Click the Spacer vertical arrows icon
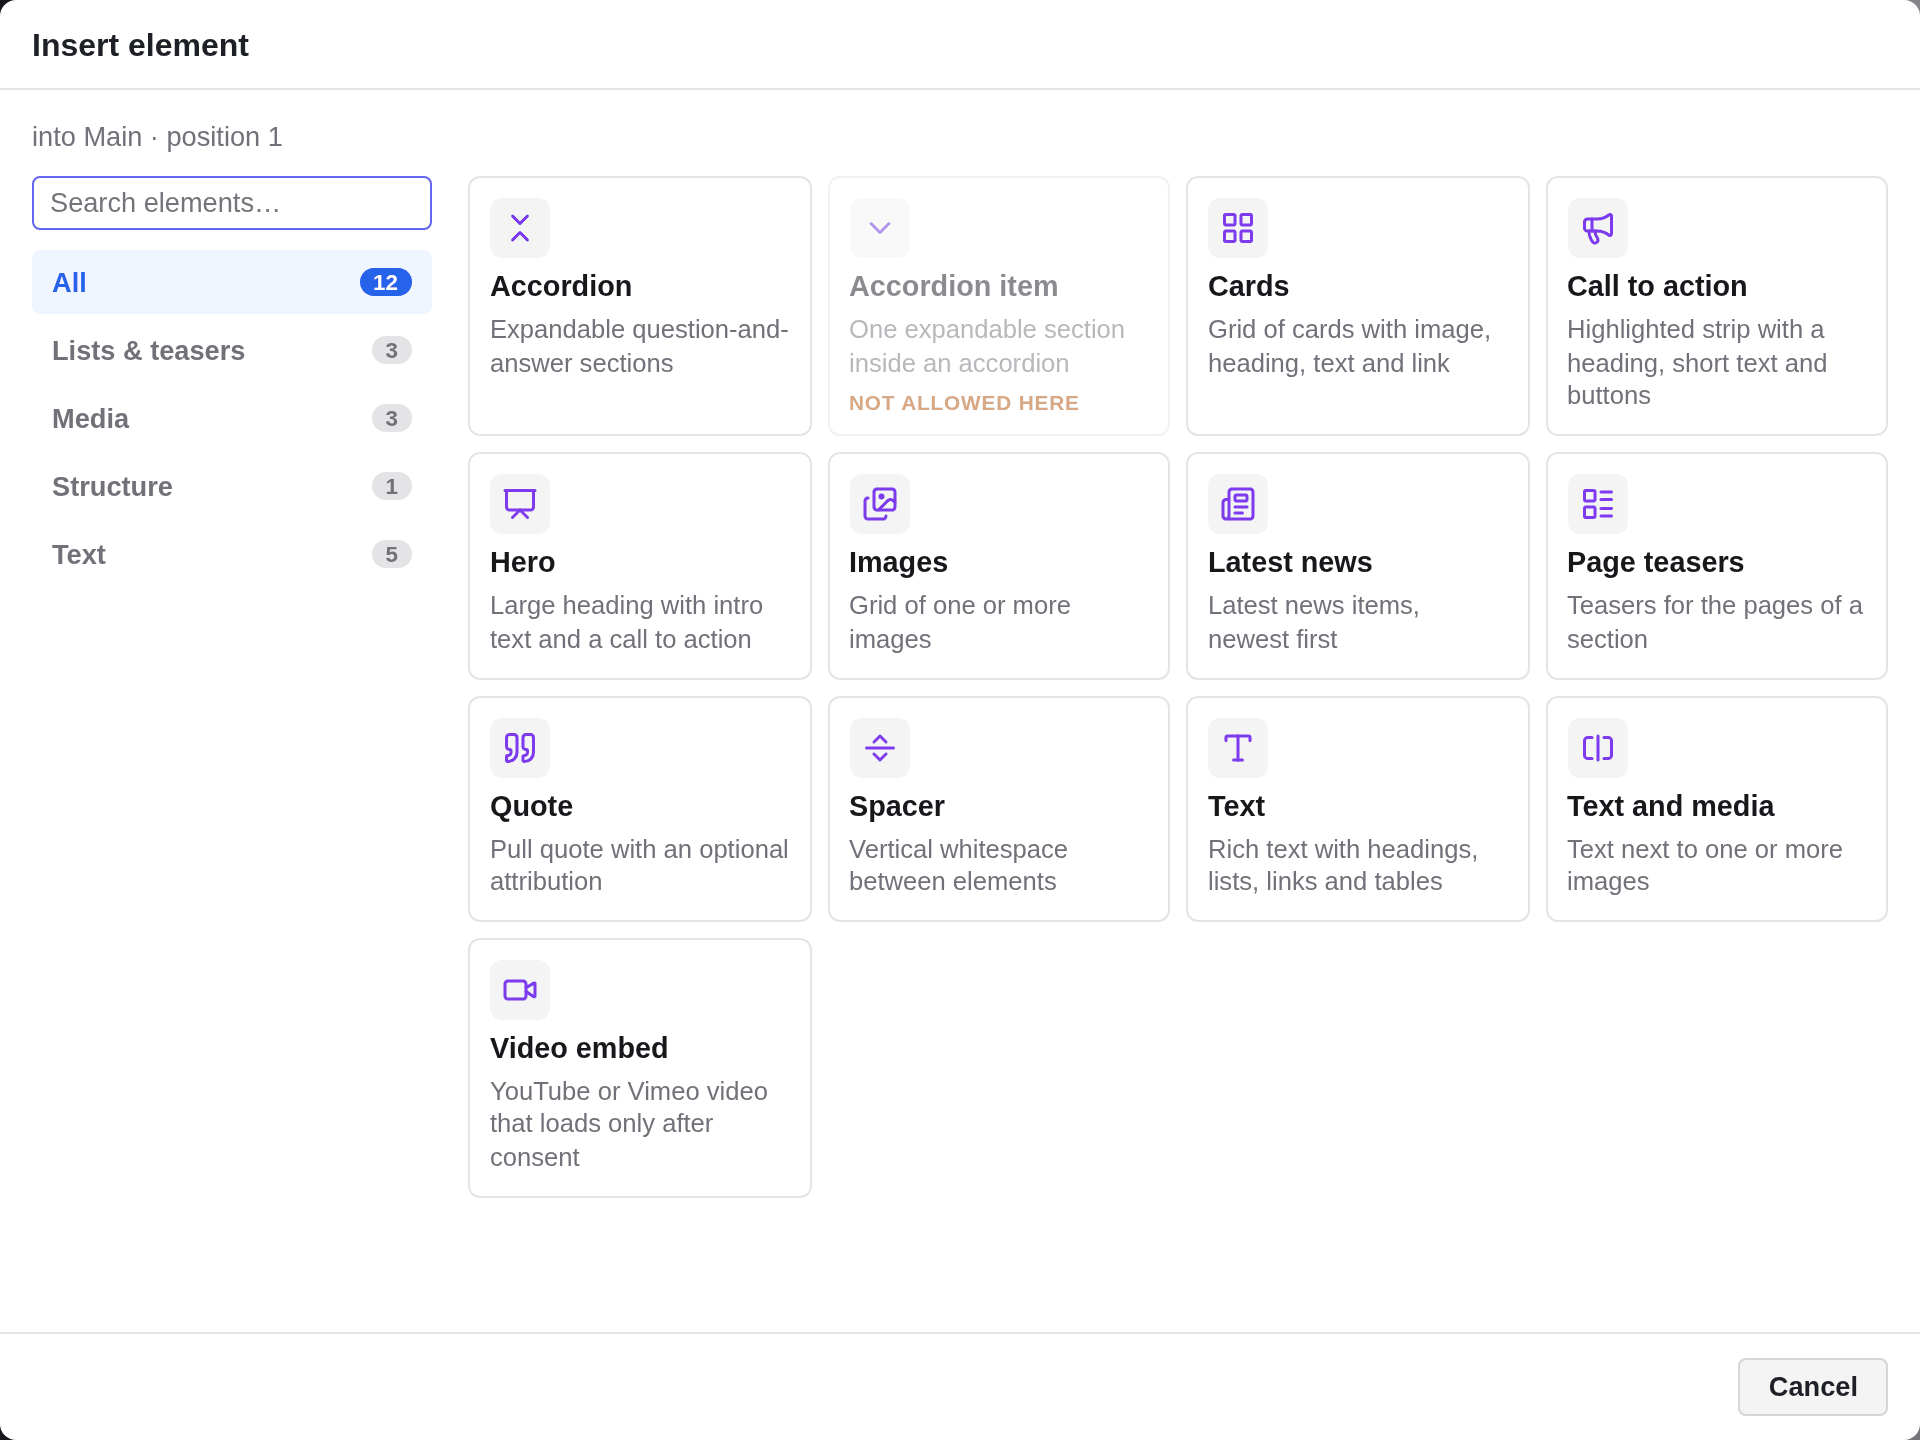1920x1440 pixels. coord(880,748)
